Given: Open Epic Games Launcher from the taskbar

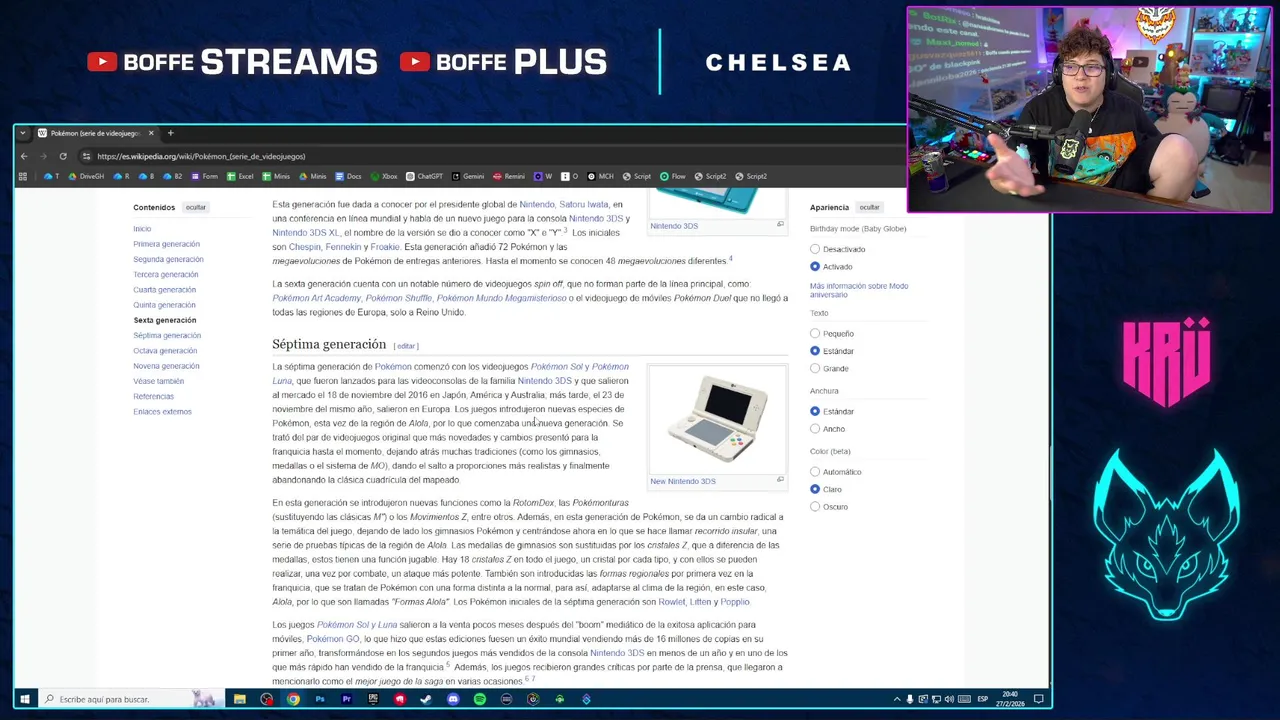Looking at the screenshot, I should click(x=373, y=699).
